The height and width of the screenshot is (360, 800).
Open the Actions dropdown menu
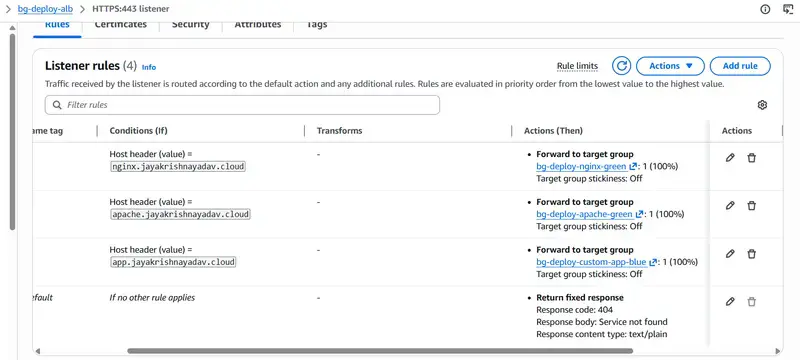670,66
